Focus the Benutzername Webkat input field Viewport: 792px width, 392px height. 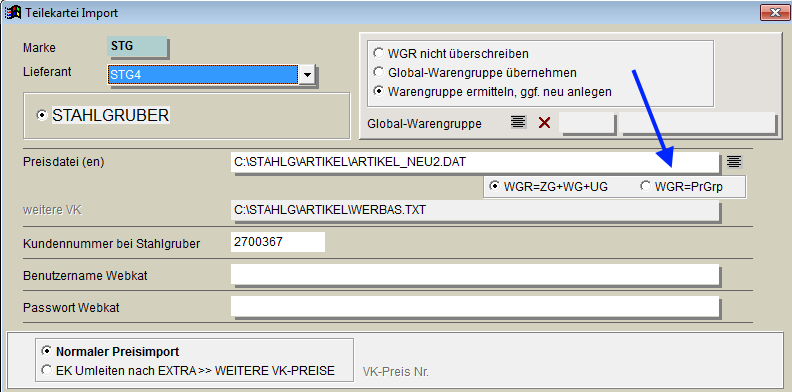(475, 274)
